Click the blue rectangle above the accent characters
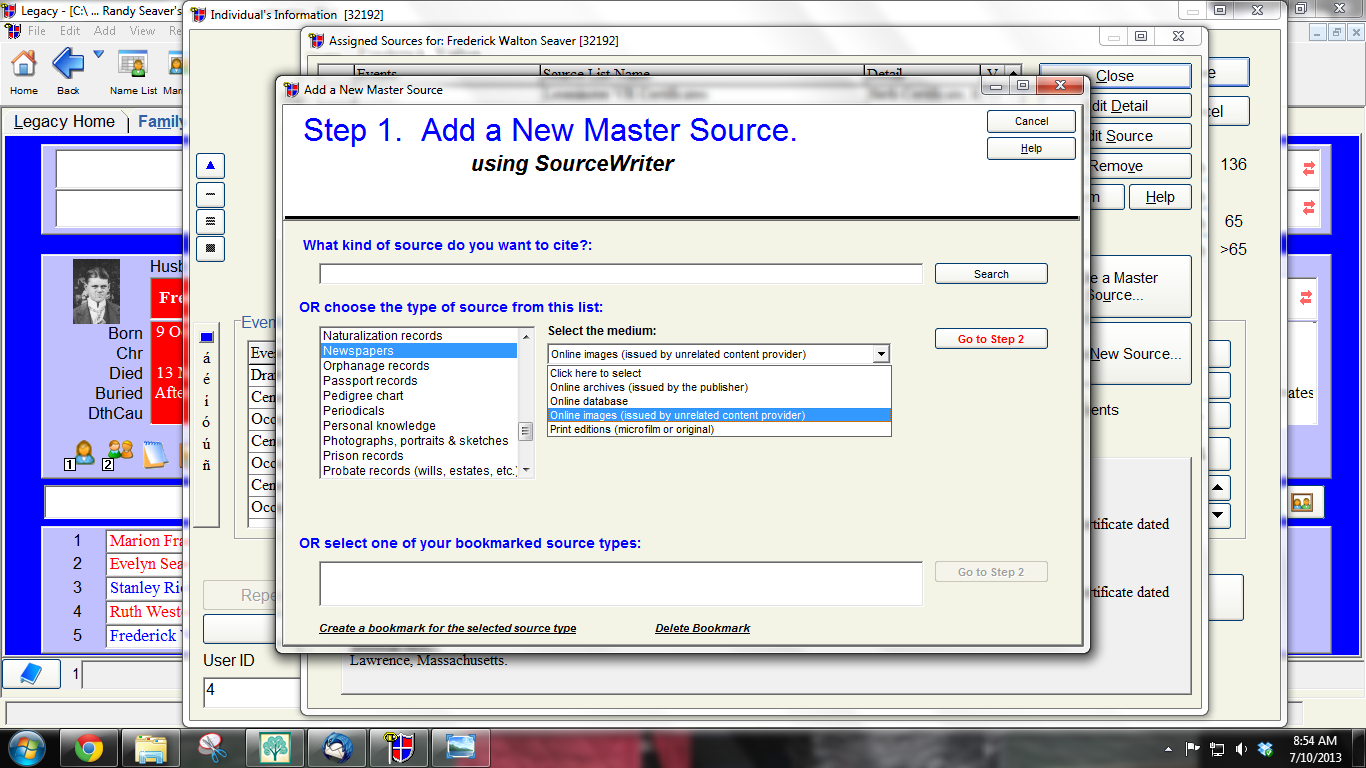 coord(207,337)
